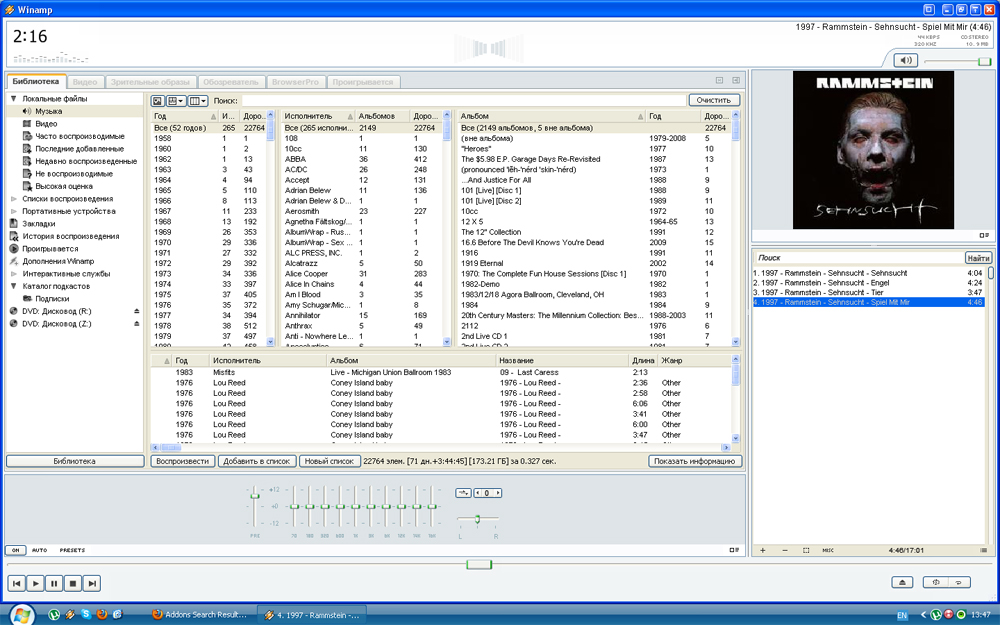Click the Воспроизвести button
The image size is (1000, 625).
[182, 461]
